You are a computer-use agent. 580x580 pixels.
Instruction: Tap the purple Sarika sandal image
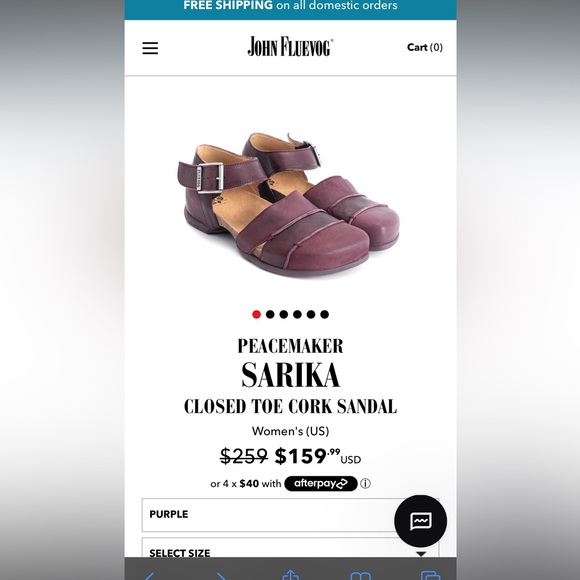tap(289, 205)
